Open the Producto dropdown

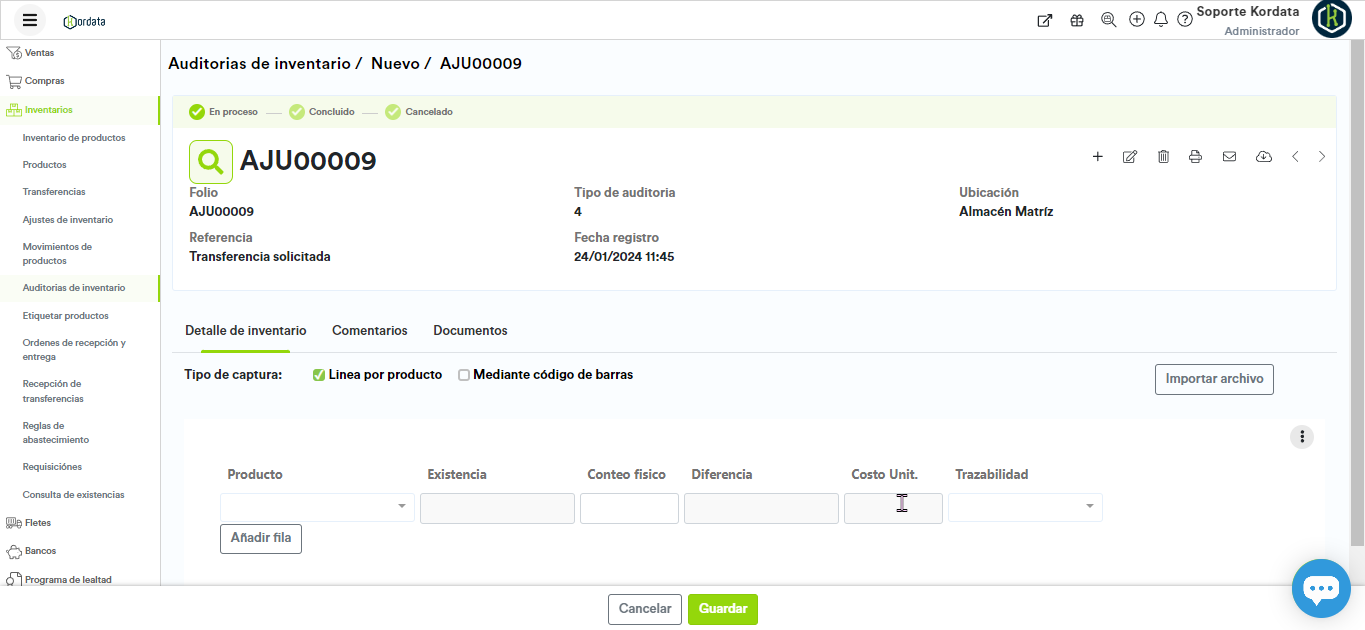tap(317, 507)
